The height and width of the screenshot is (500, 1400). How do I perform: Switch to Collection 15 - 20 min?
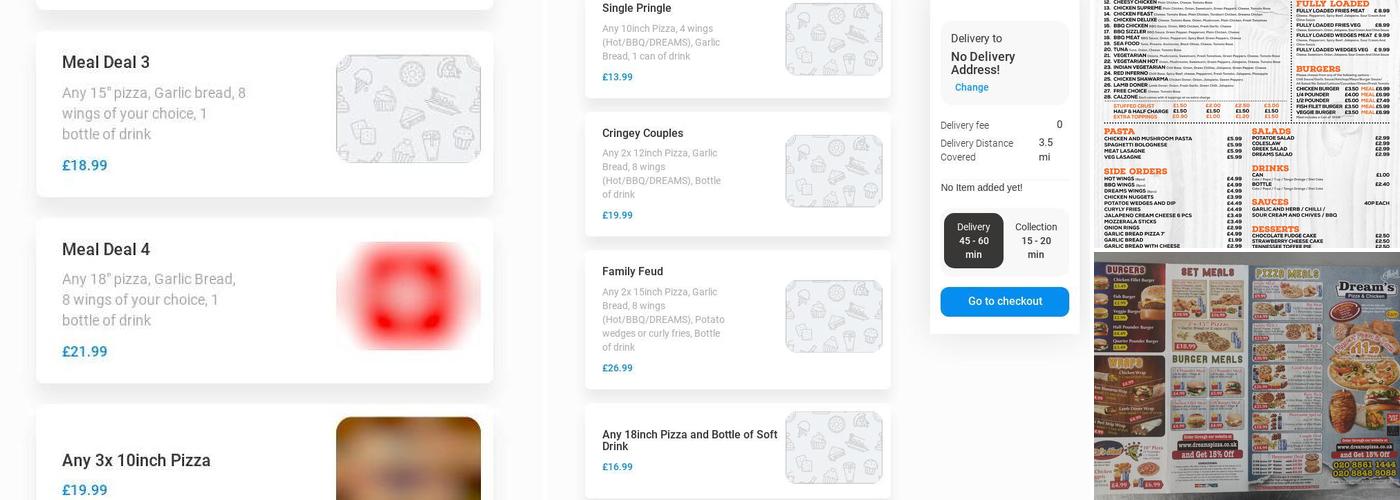click(1035, 241)
